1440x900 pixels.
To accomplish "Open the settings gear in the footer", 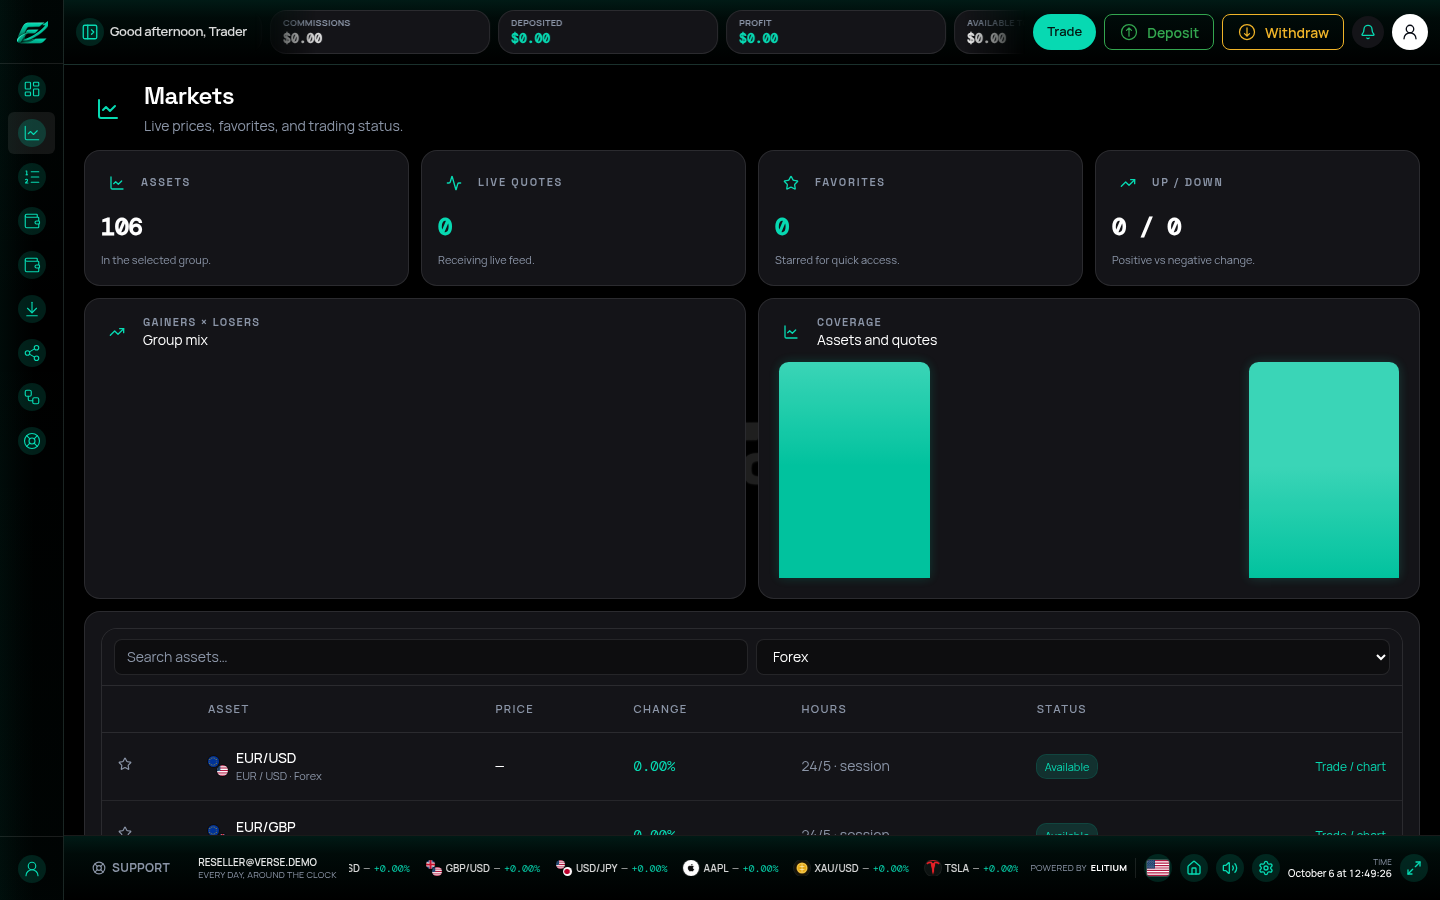I will tap(1266, 868).
